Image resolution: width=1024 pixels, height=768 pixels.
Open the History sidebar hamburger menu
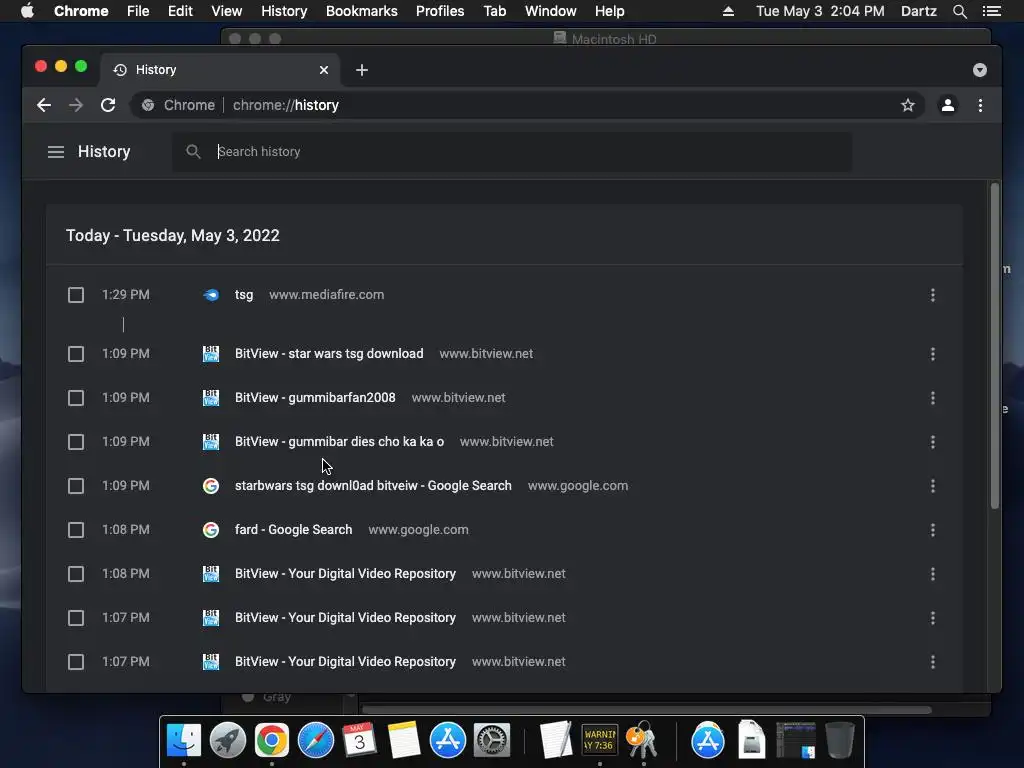(56, 152)
